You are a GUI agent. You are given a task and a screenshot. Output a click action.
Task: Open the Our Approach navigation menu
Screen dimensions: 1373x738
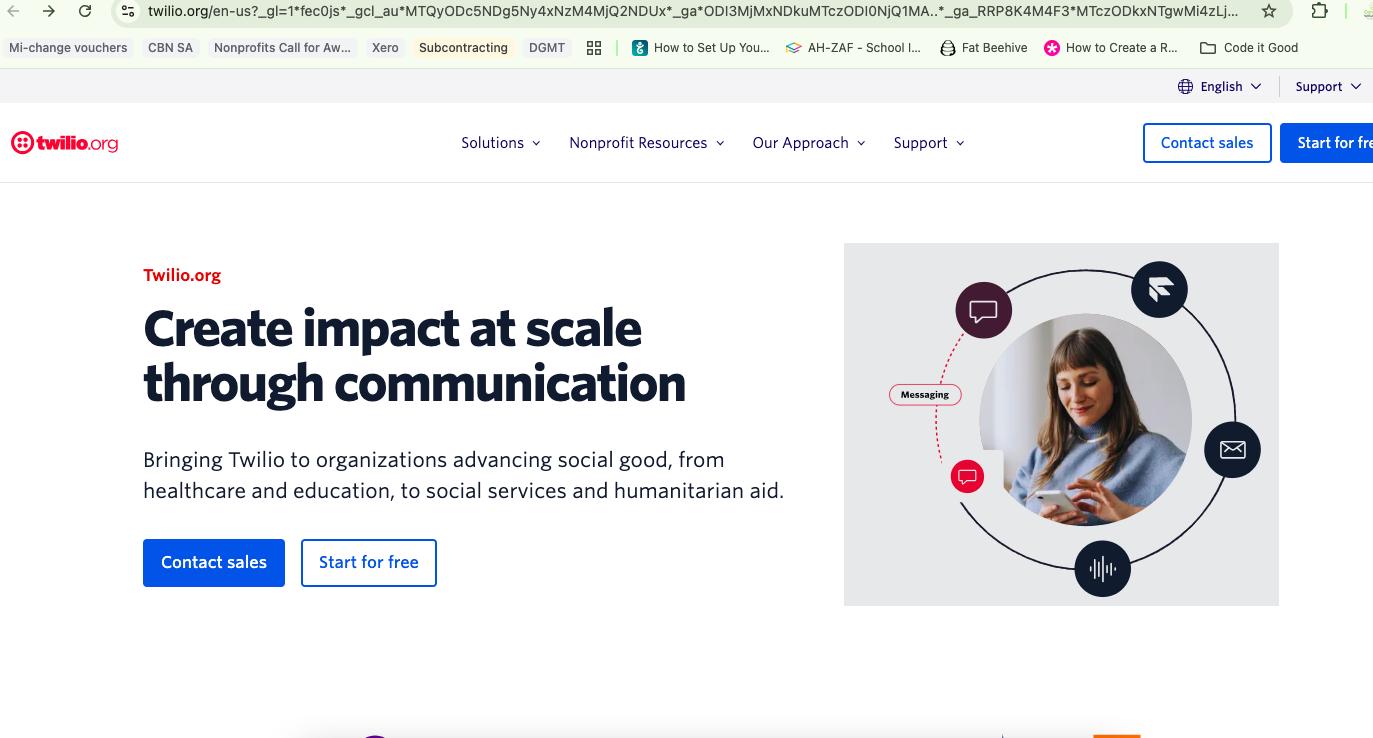pos(808,143)
